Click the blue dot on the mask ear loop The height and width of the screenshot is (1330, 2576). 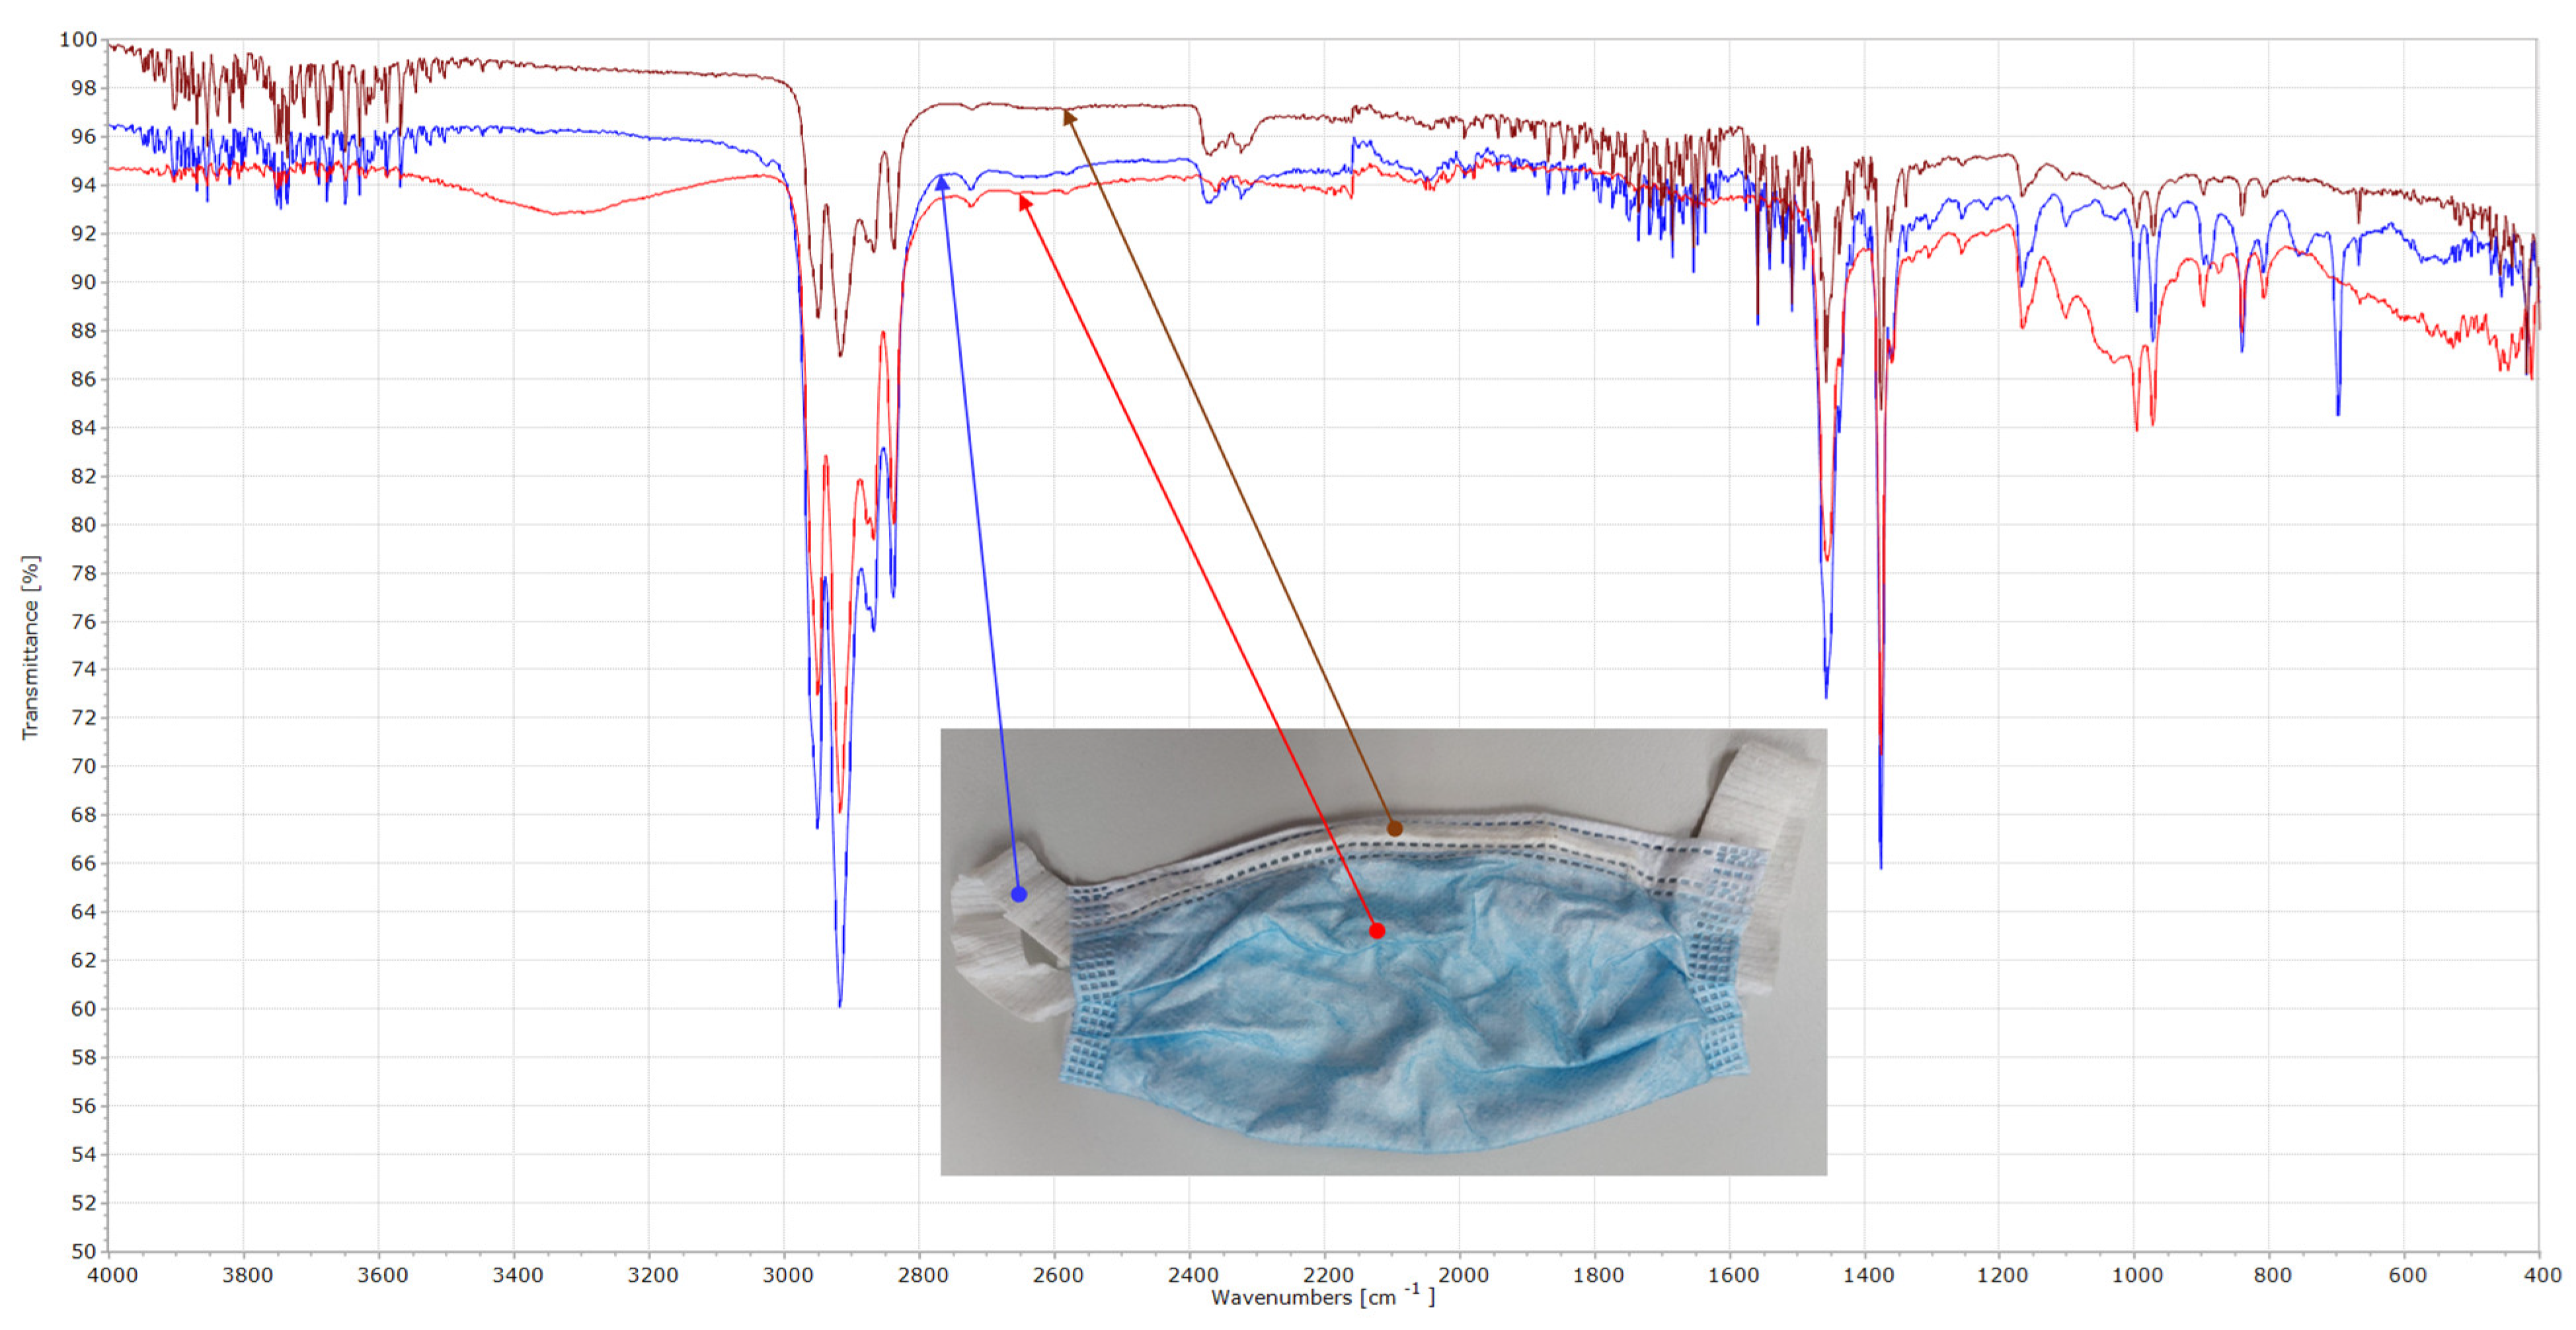coord(1018,894)
